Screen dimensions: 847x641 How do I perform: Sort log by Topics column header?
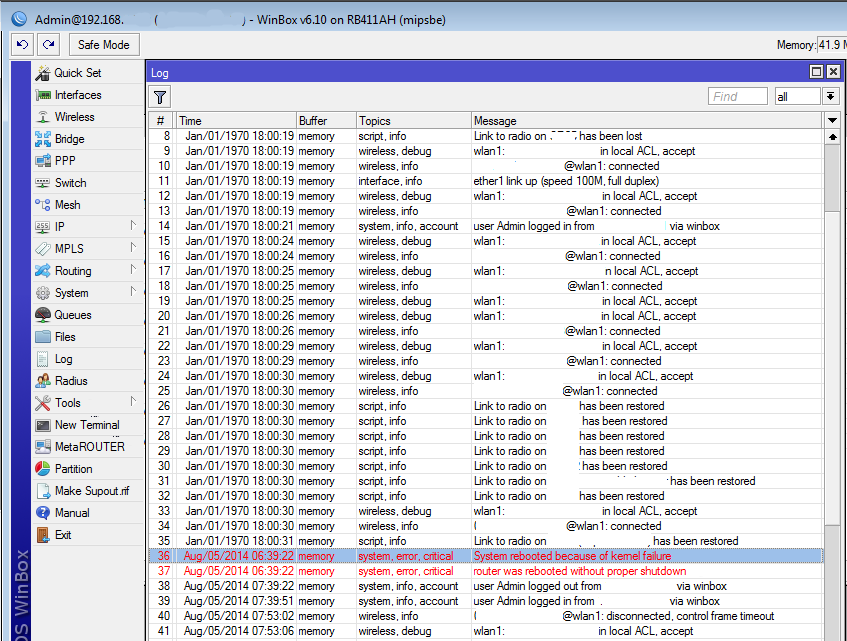(412, 121)
